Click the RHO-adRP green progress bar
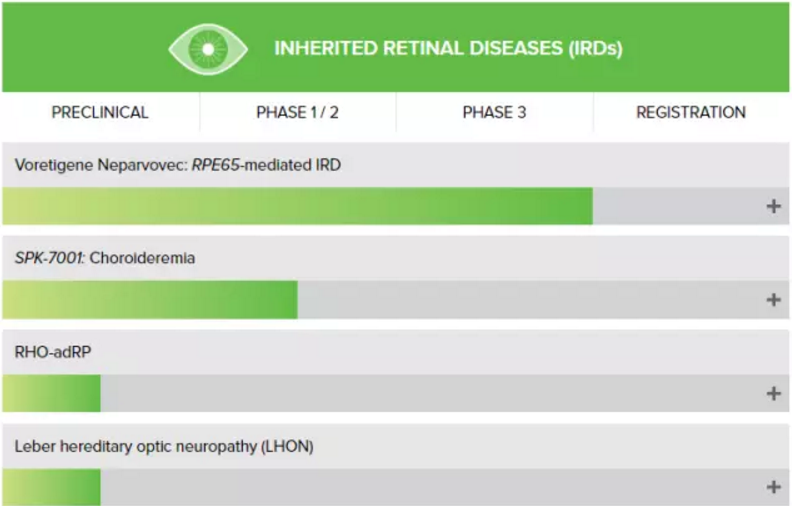Screen dimensions: 792x506 click(x=52, y=393)
